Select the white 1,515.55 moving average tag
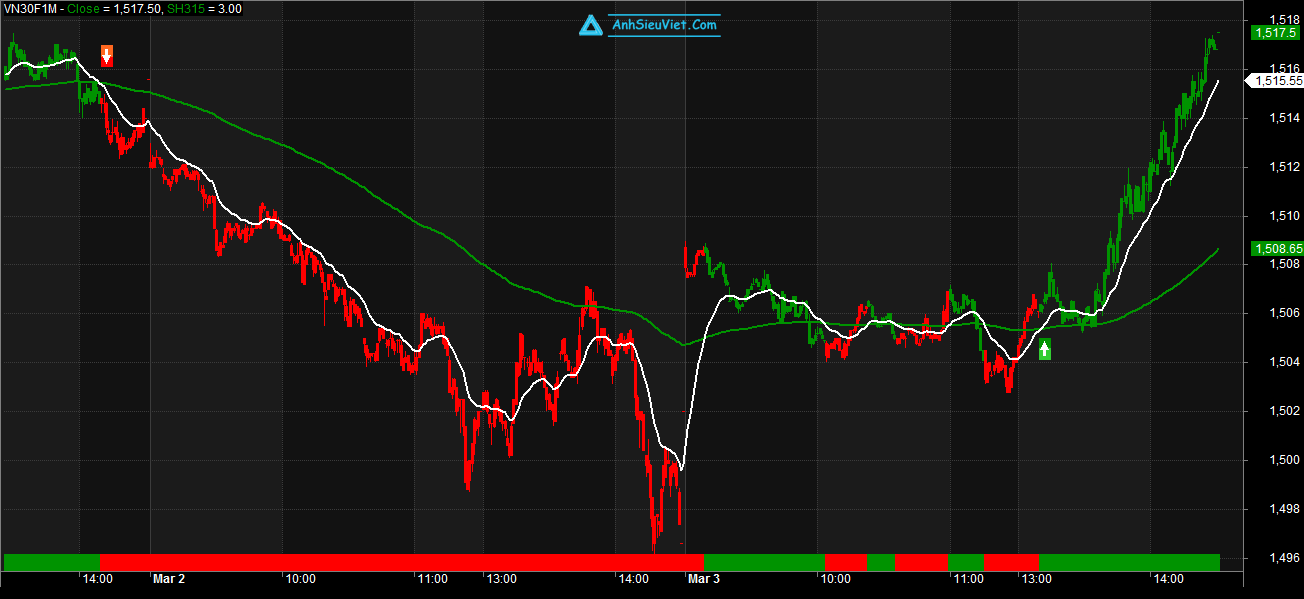Image resolution: width=1304 pixels, height=599 pixels. point(1273,81)
